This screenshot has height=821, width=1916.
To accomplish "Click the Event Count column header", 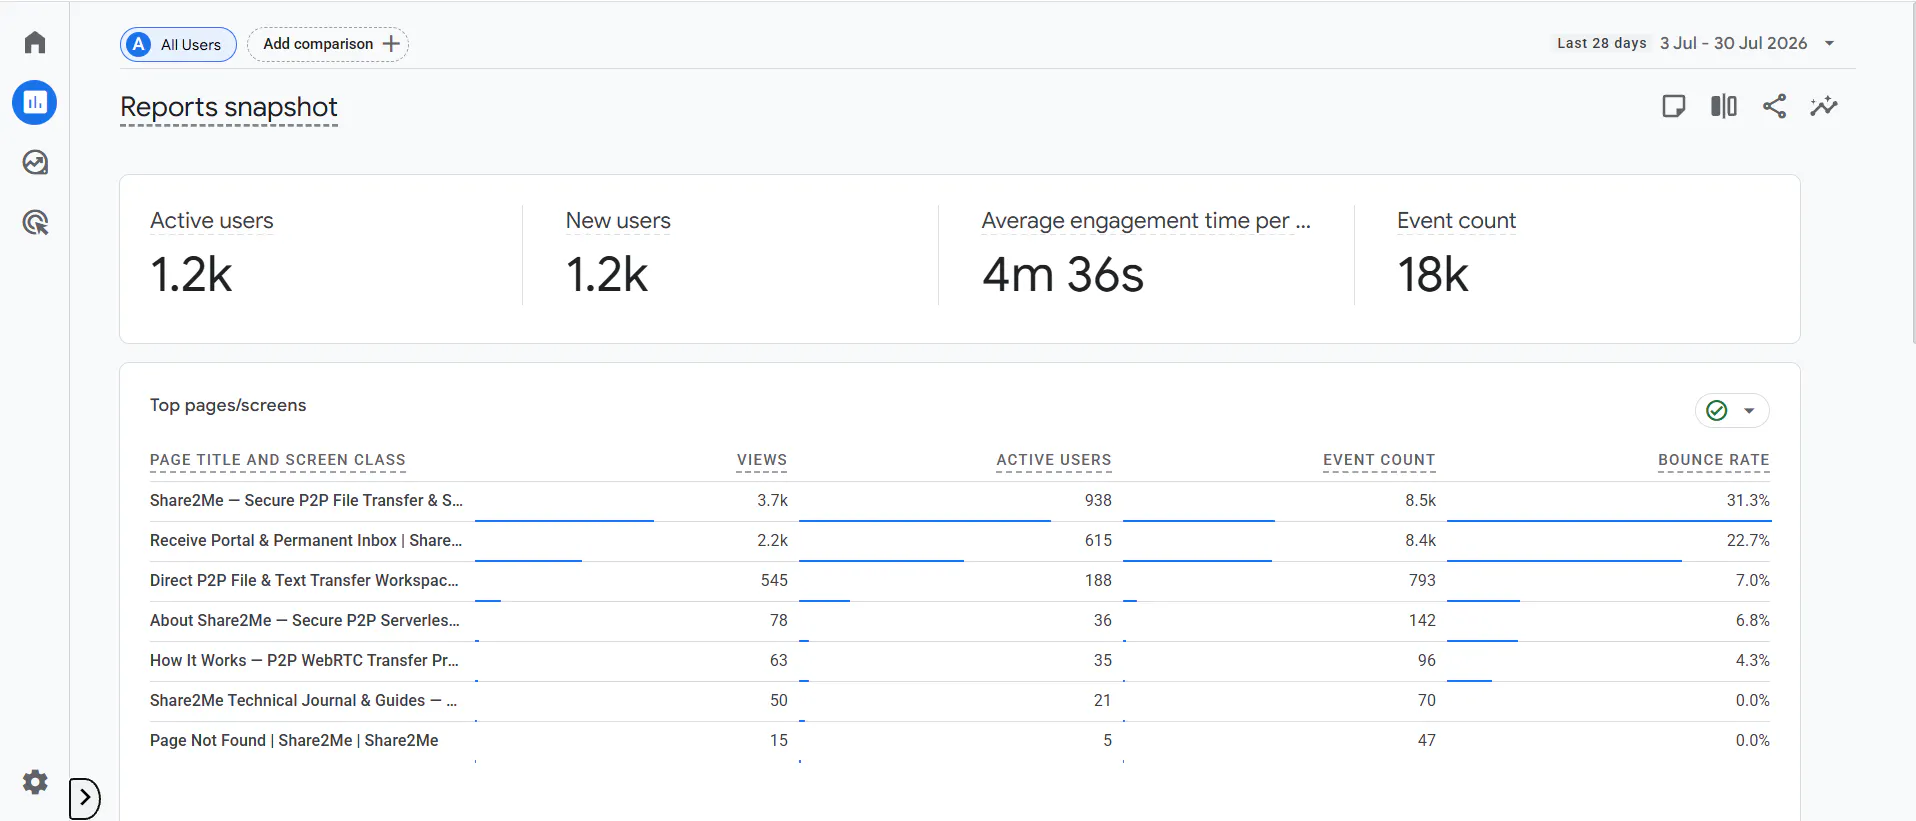I will 1379,460.
